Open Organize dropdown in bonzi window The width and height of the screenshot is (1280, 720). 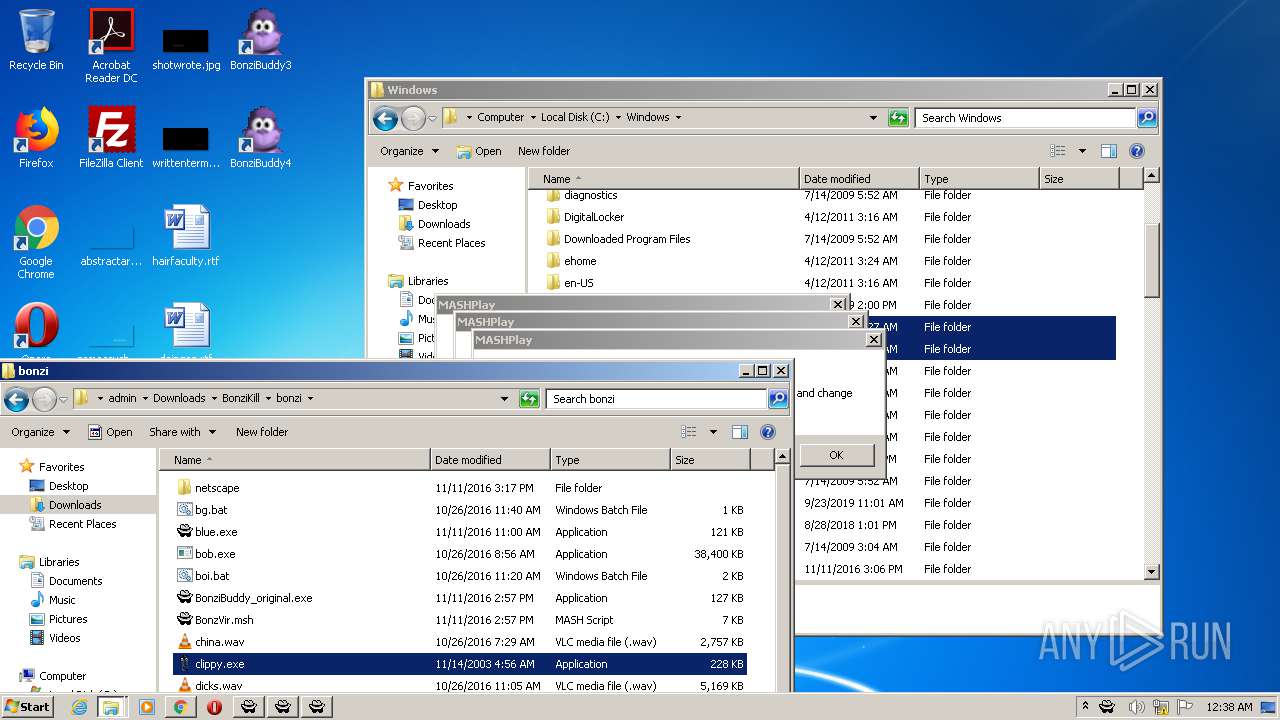(41, 432)
